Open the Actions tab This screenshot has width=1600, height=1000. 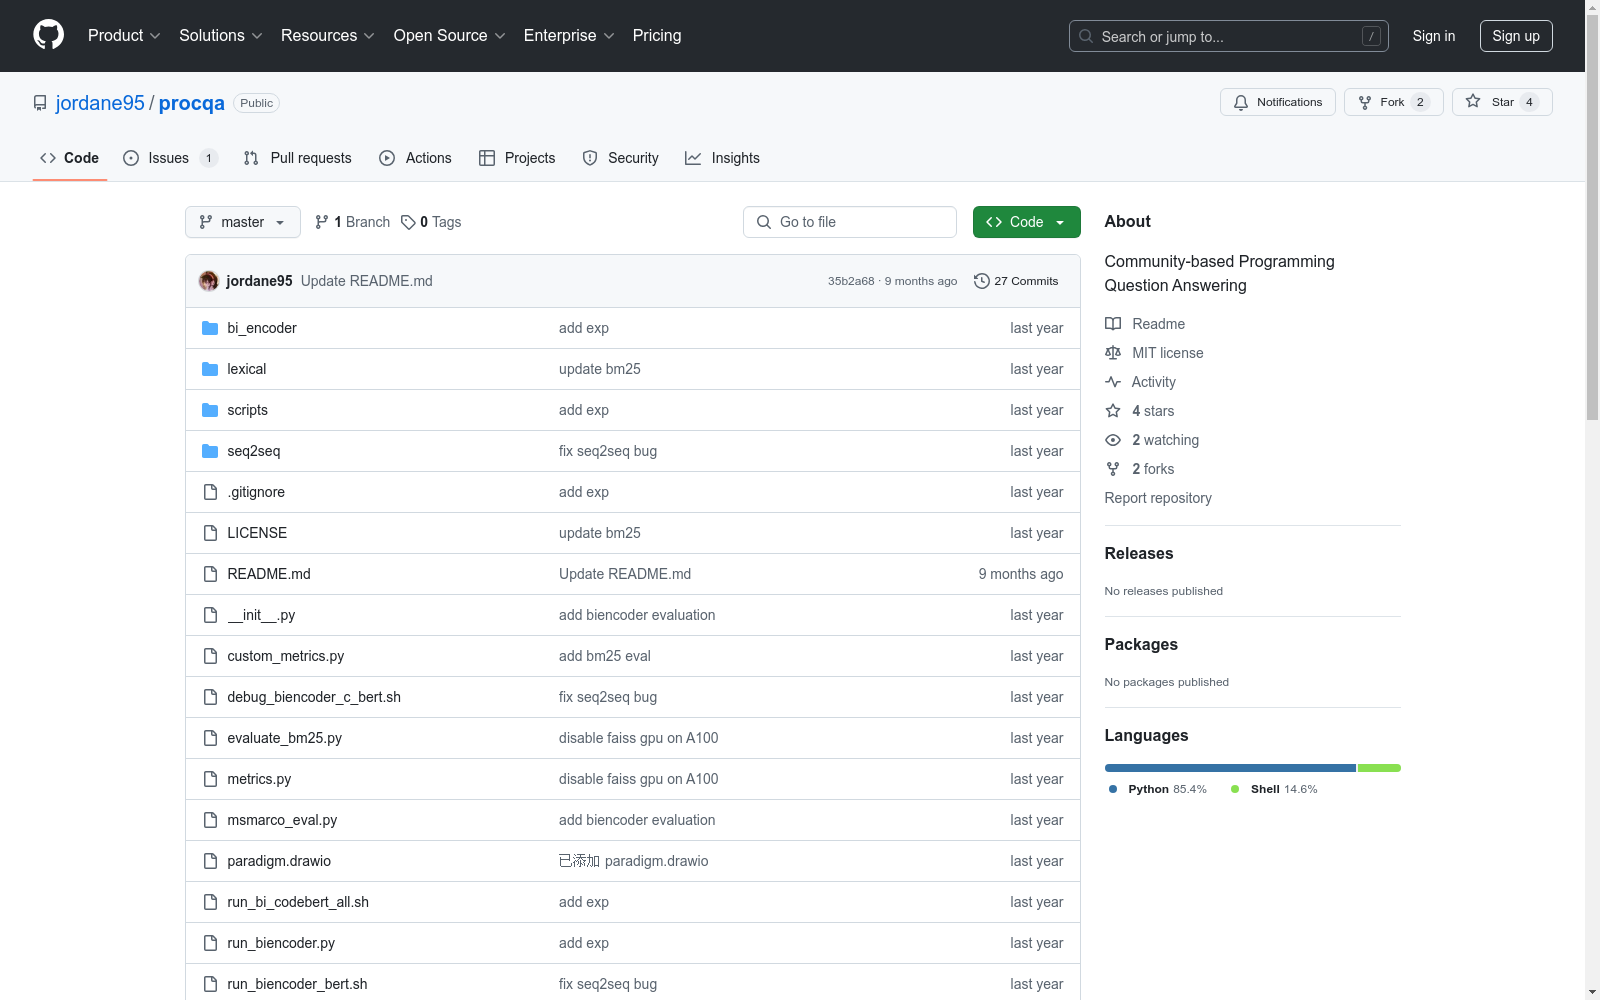[416, 158]
